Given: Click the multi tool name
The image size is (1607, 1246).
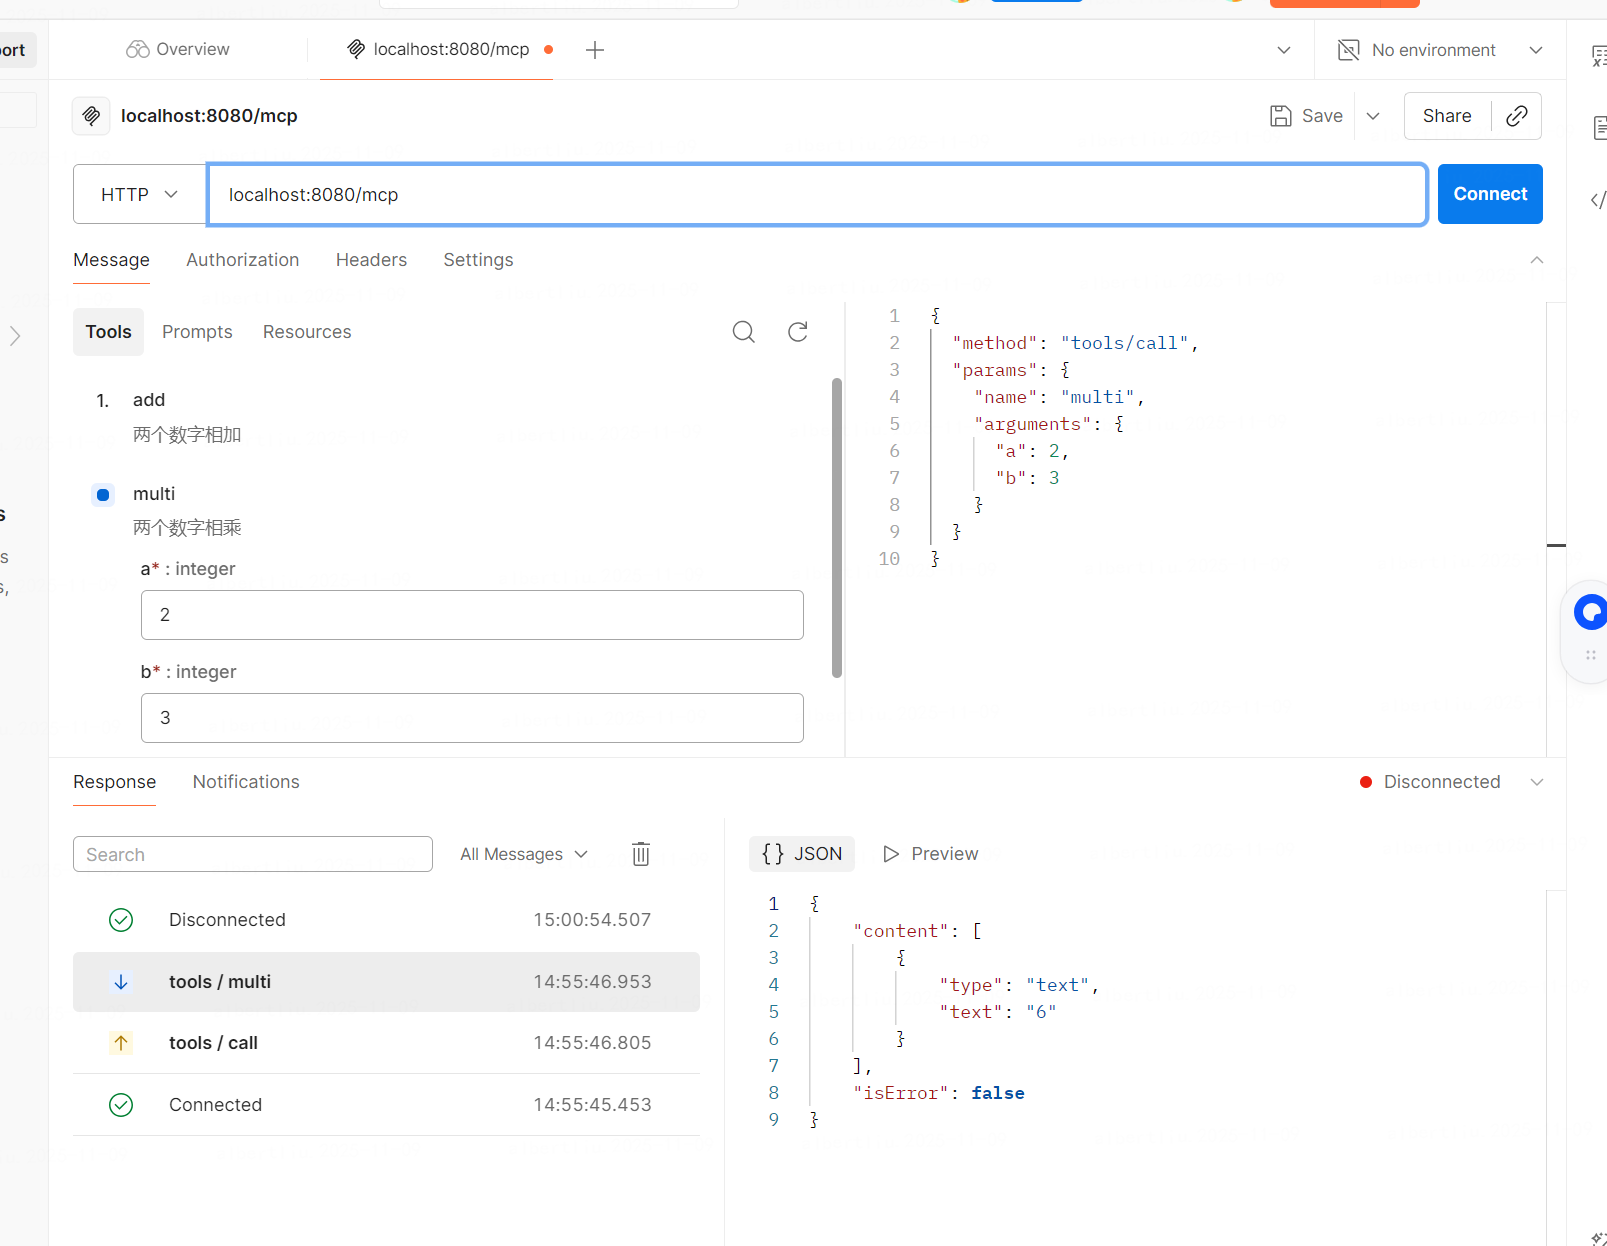Looking at the screenshot, I should [x=154, y=494].
